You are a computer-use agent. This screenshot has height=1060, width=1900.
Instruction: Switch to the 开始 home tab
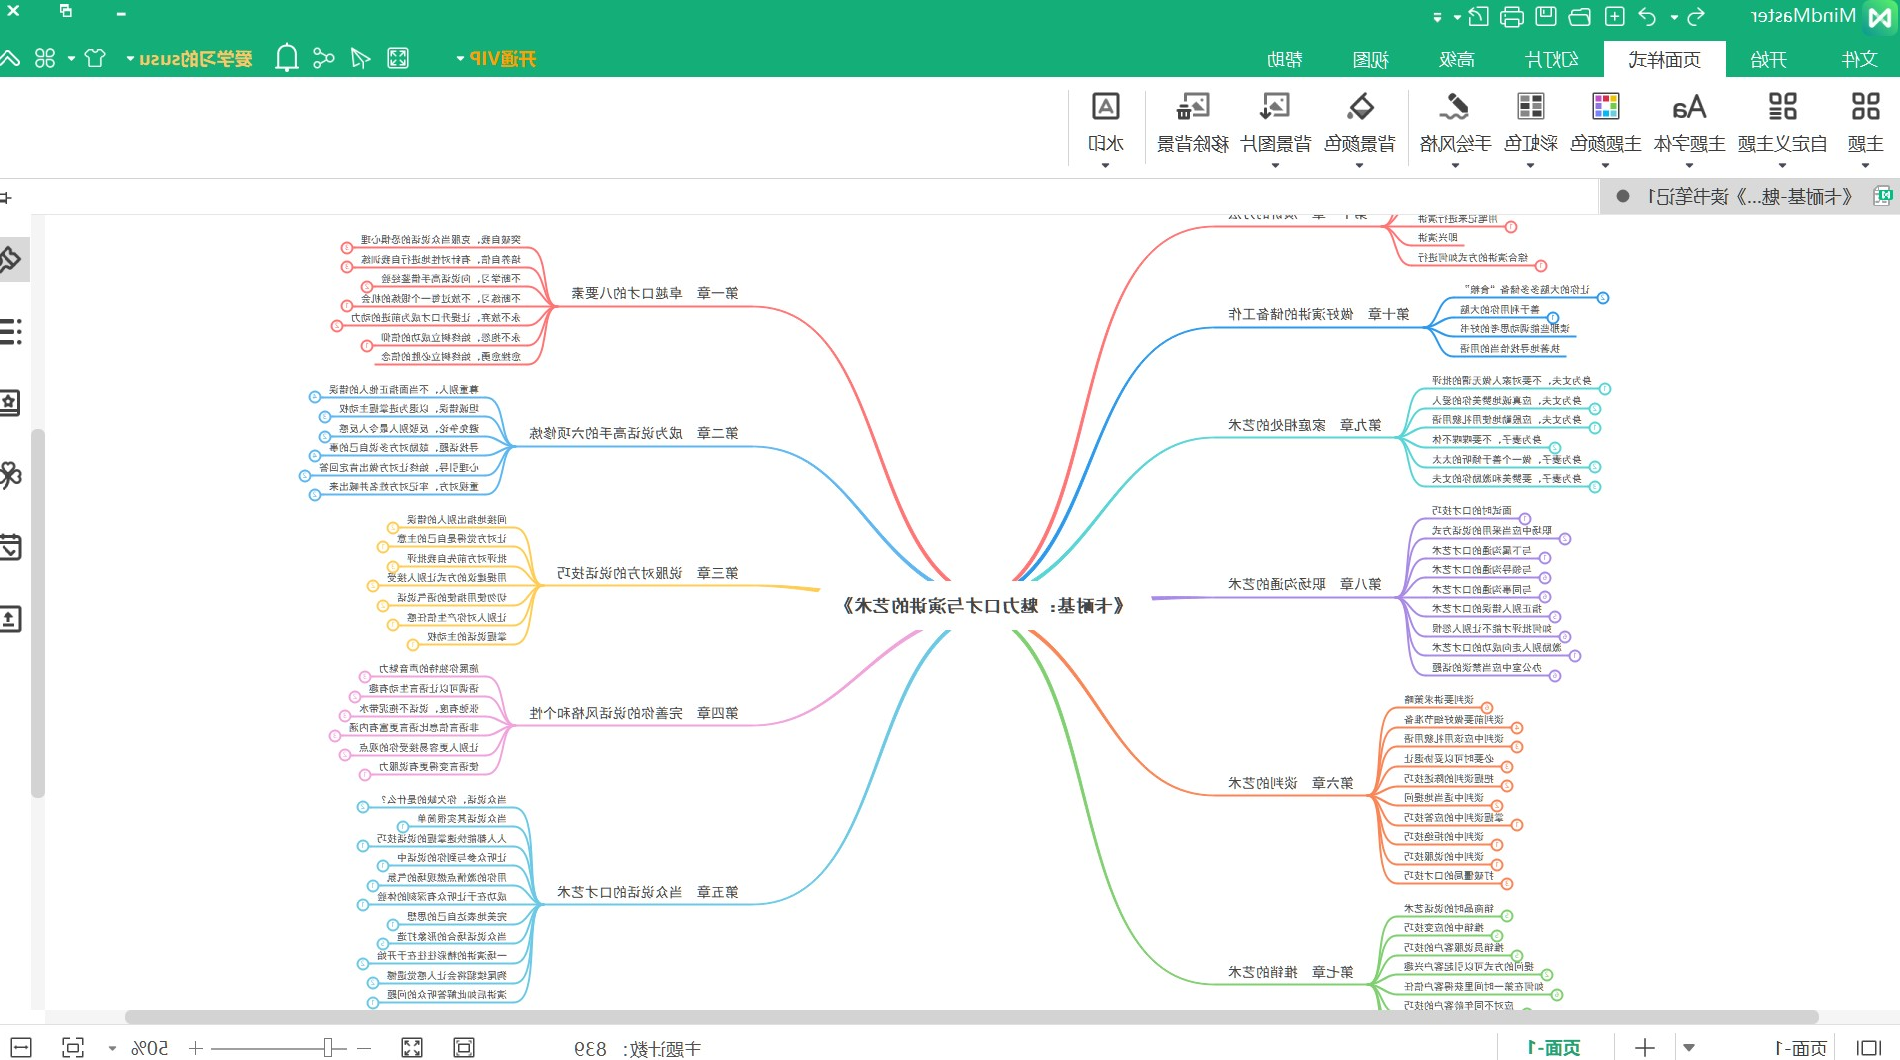(x=1769, y=59)
